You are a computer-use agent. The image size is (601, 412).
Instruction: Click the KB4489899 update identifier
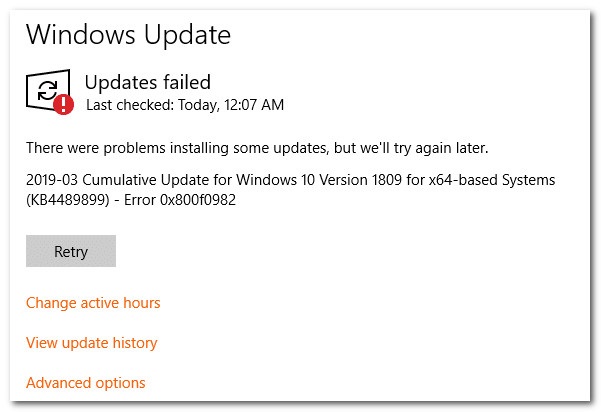[x=68, y=200]
